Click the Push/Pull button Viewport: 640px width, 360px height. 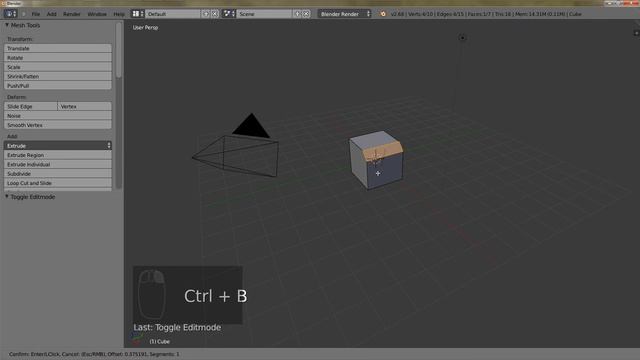click(58, 86)
